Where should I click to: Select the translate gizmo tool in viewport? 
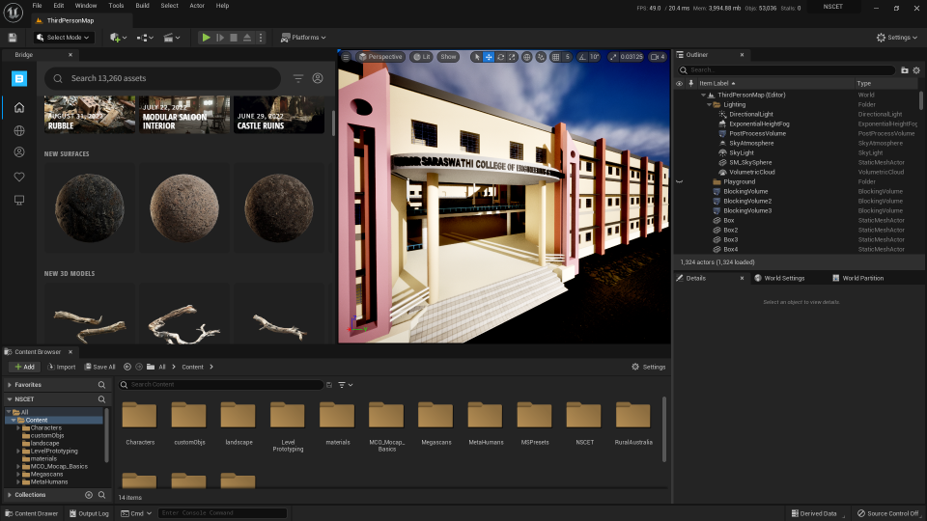click(x=489, y=57)
